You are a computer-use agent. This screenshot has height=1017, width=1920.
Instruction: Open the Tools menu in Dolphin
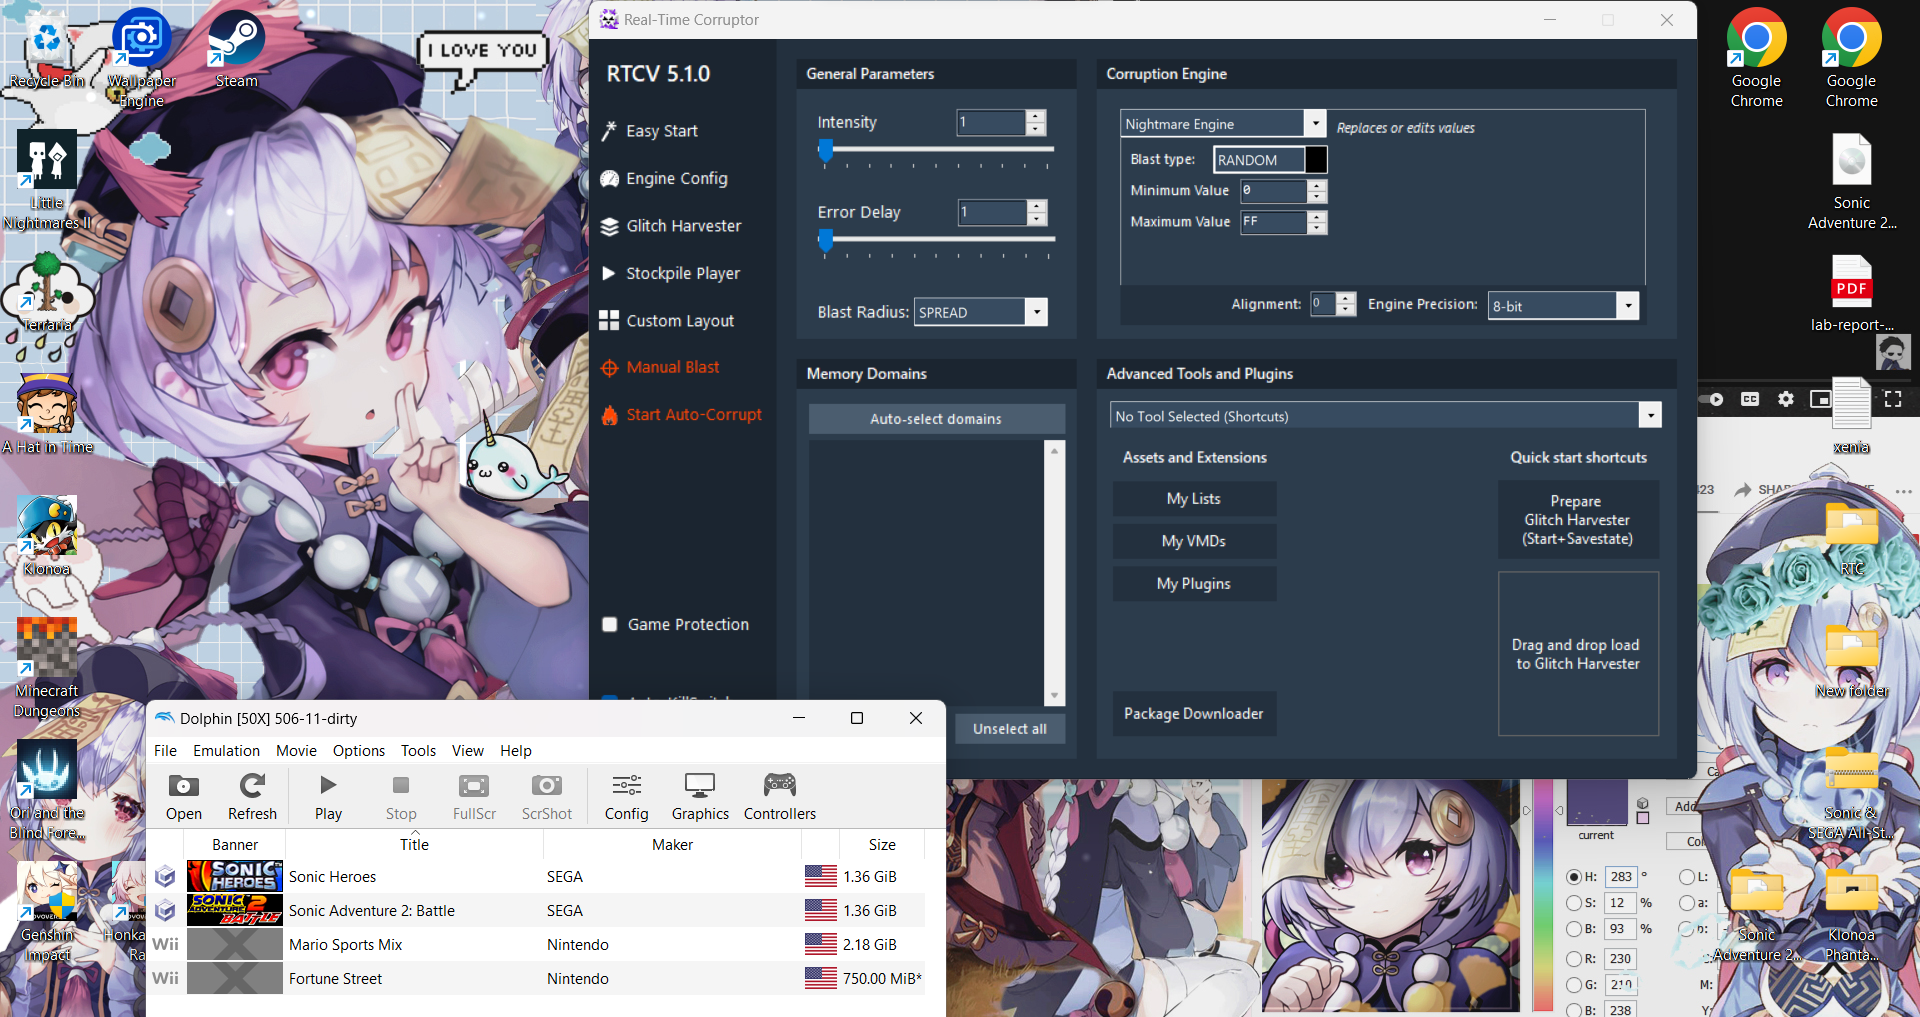pyautogui.click(x=418, y=751)
